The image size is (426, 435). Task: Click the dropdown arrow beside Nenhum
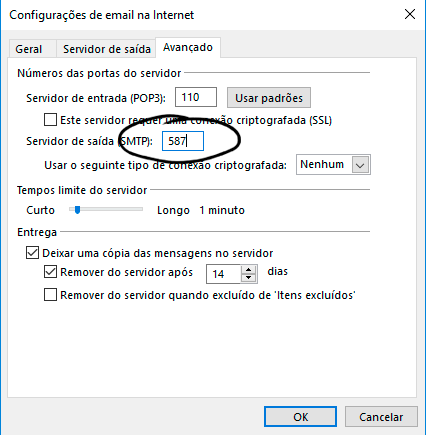(360, 165)
